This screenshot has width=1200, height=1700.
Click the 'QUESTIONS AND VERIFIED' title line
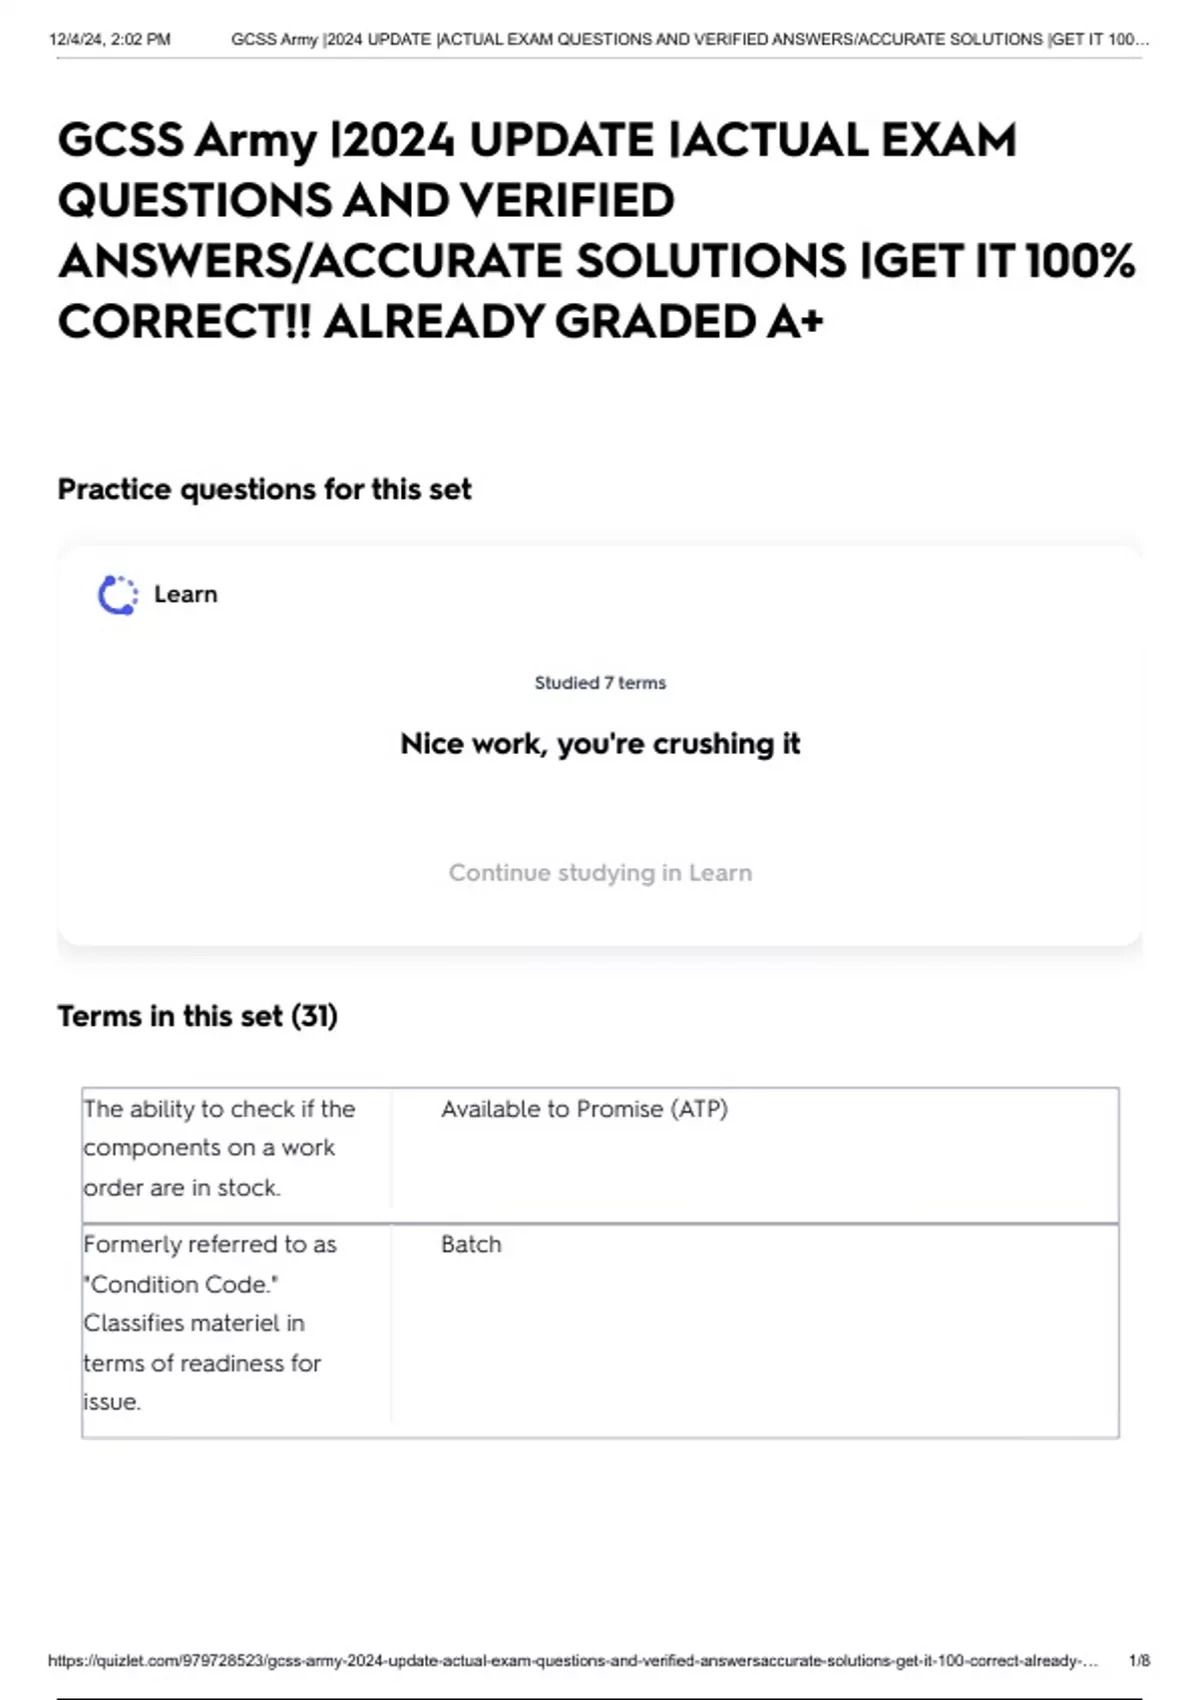[366, 201]
